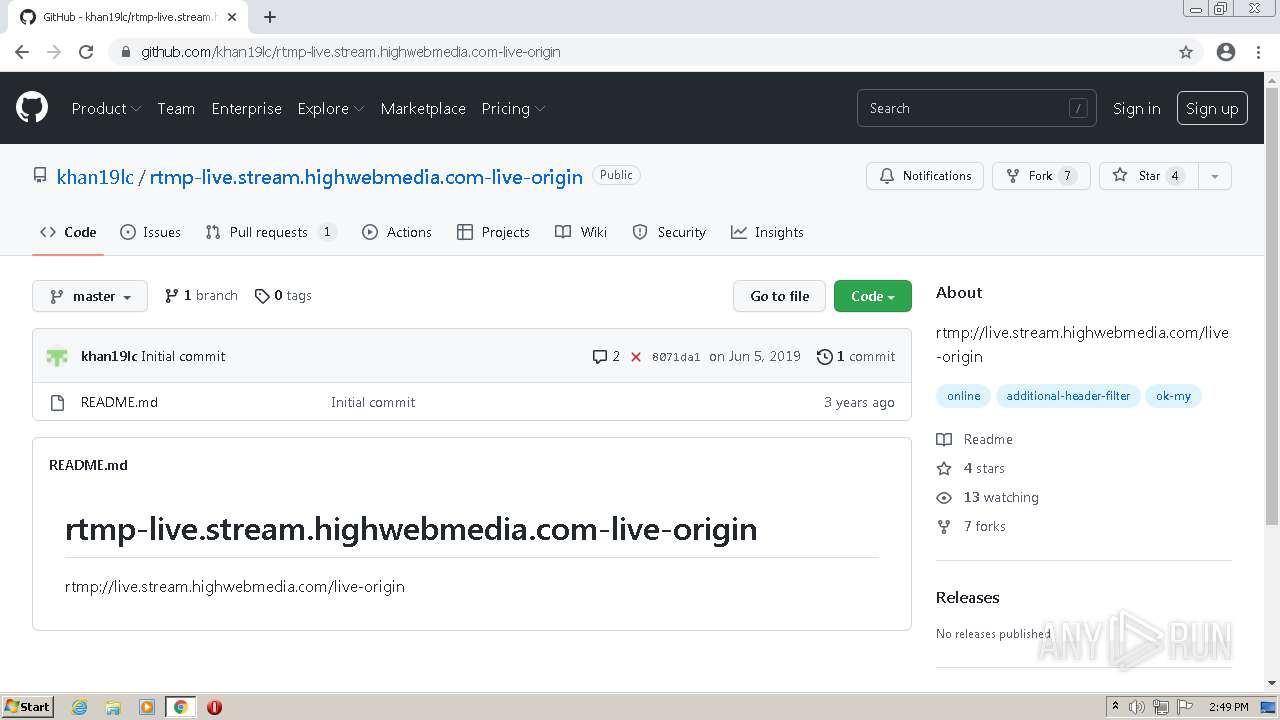This screenshot has width=1280, height=720.
Task: Click the stars icon in About
Action: point(944,468)
